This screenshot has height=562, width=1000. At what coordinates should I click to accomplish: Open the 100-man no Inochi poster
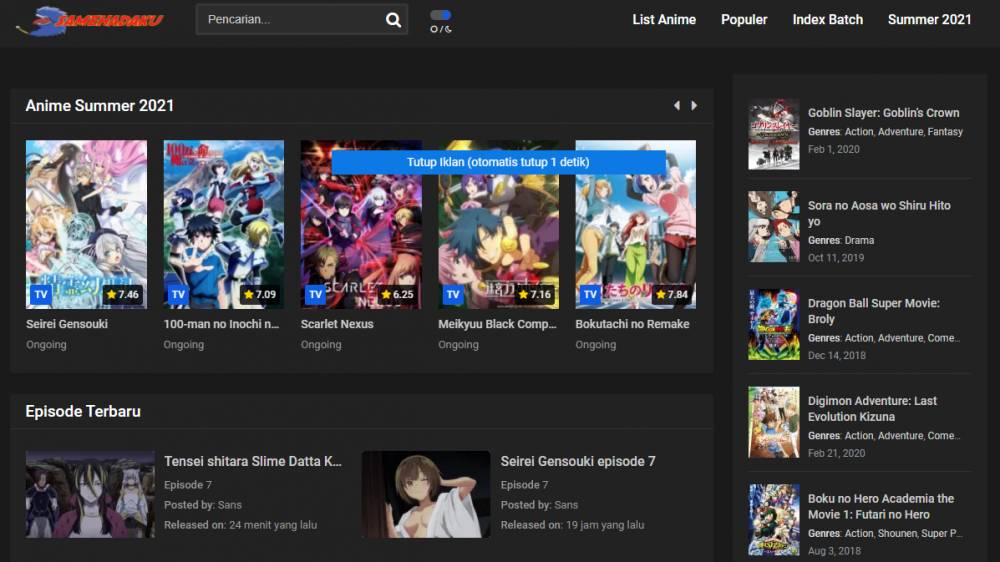tap(223, 224)
